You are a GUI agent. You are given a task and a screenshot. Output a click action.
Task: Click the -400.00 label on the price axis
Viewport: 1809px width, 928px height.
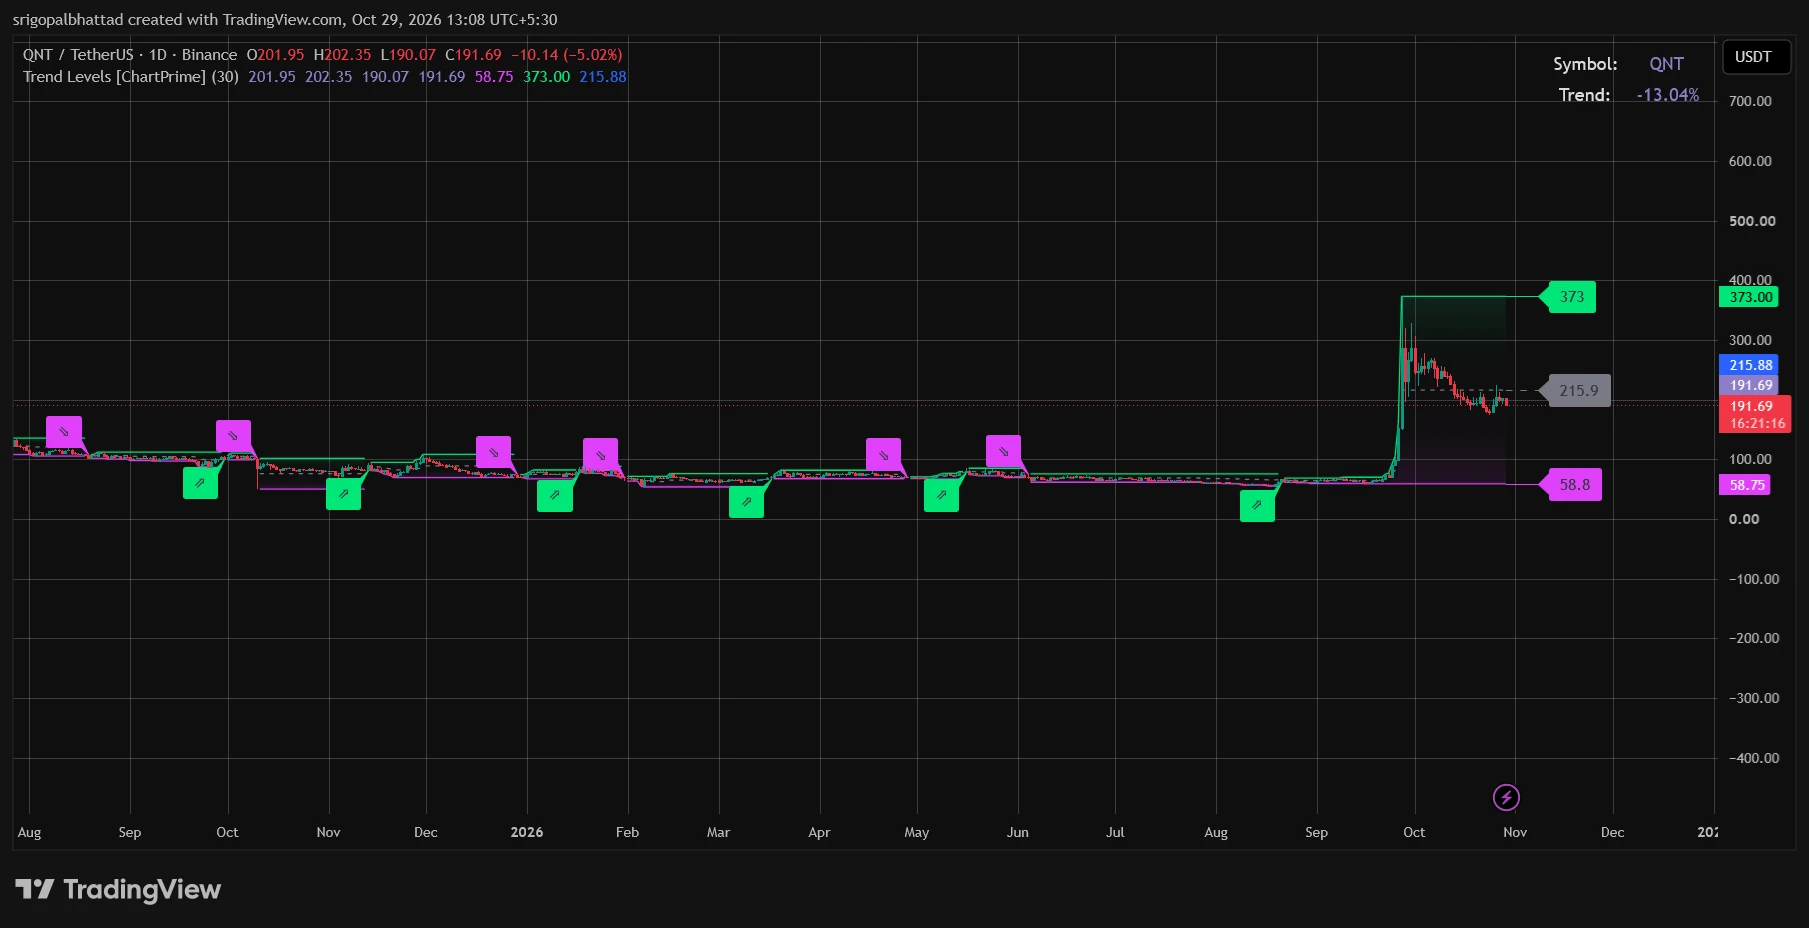(x=1754, y=758)
